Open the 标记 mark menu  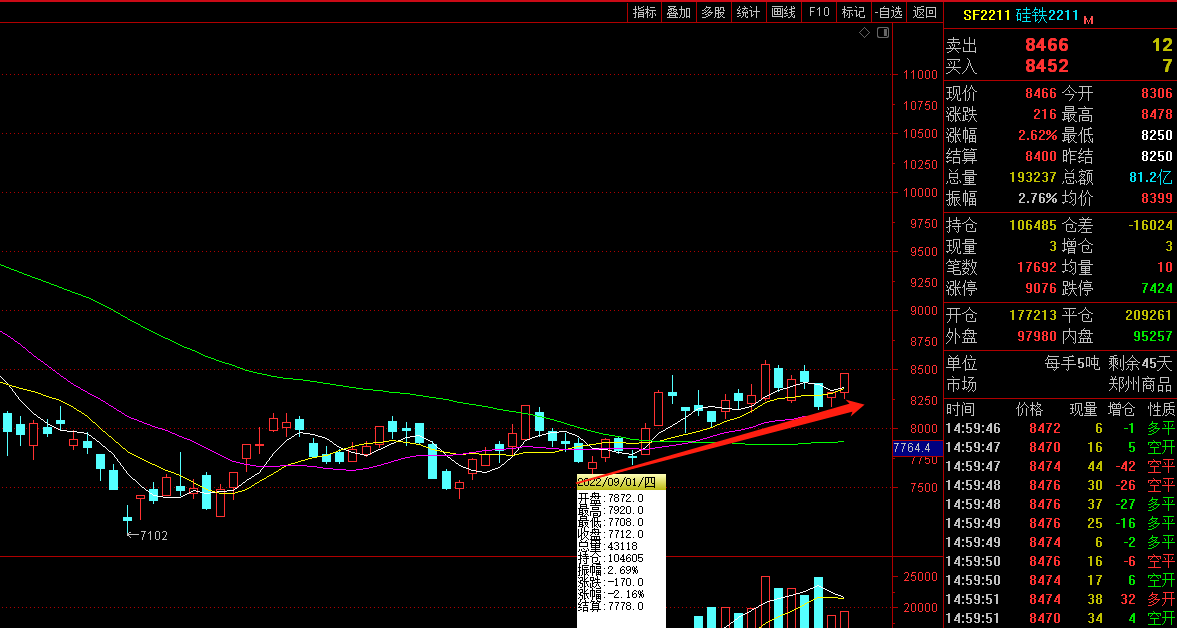[853, 13]
